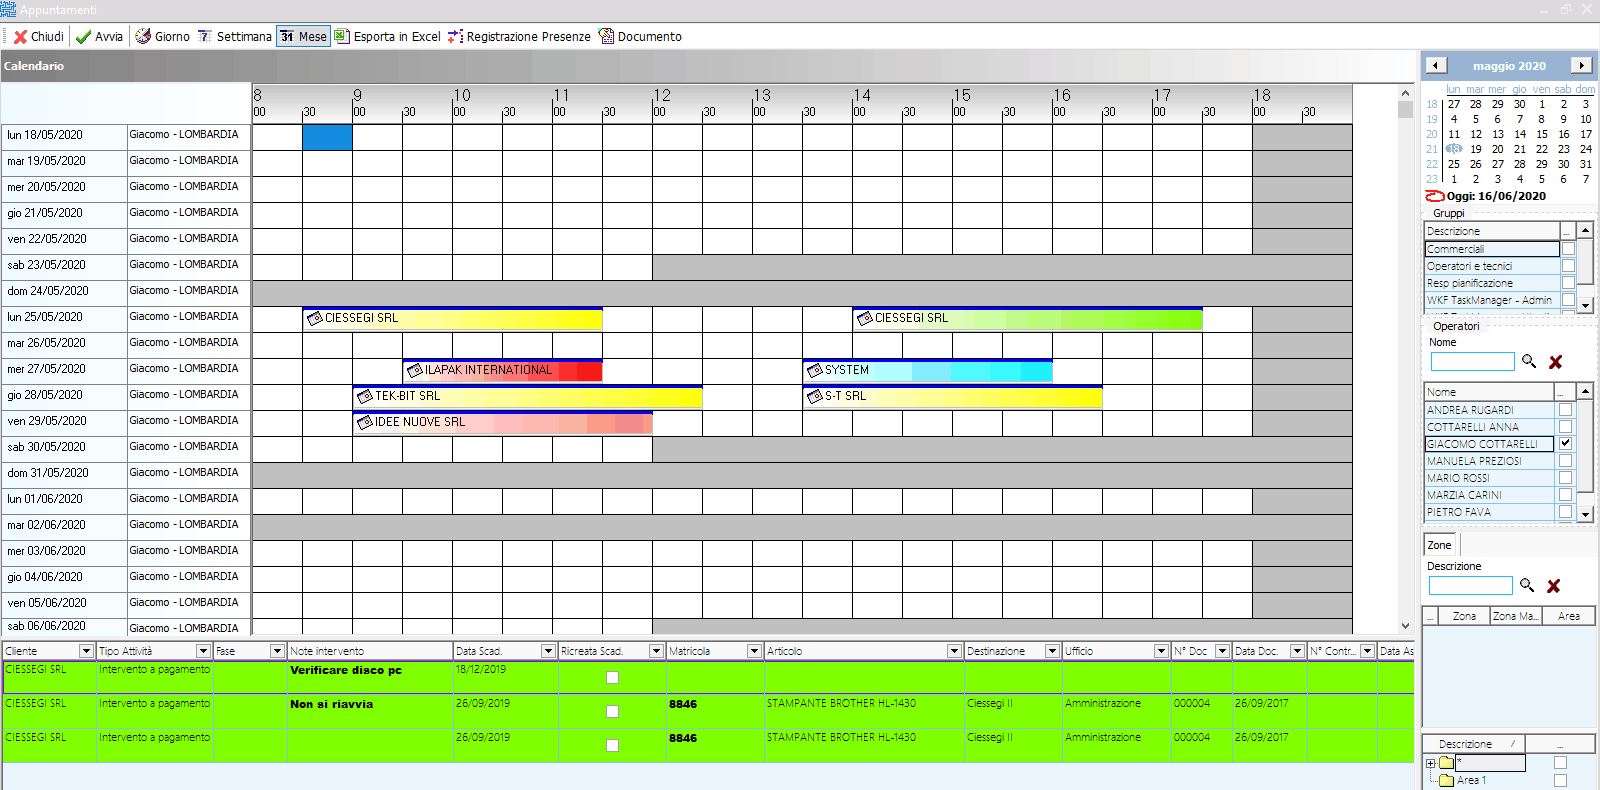Select 'Non si riavvia' note cell
The height and width of the screenshot is (790, 1600).
[370, 710]
